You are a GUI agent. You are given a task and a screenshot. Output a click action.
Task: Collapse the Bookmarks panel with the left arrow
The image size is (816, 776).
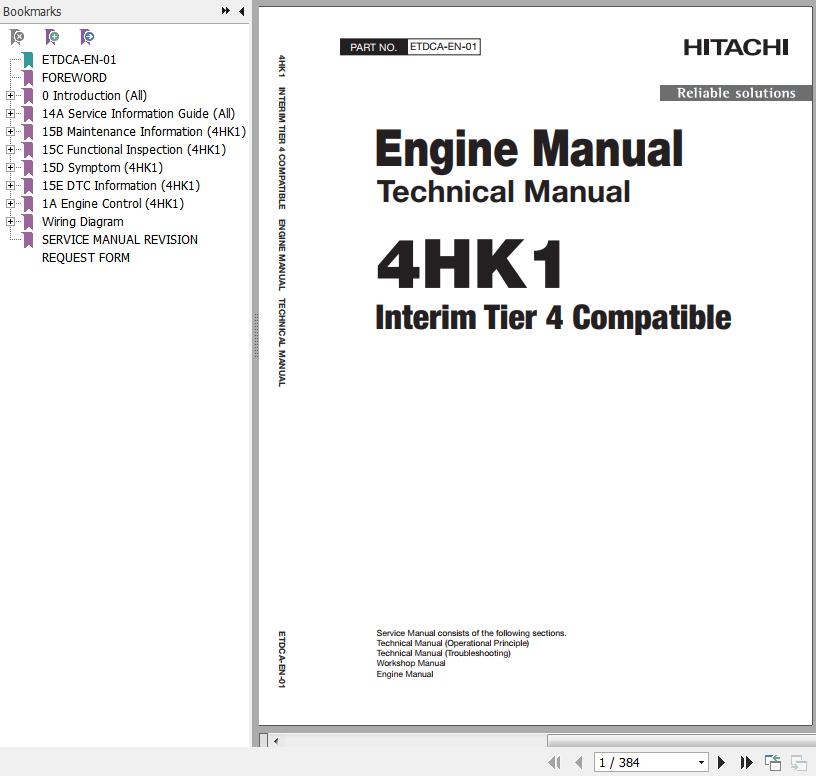tap(241, 11)
